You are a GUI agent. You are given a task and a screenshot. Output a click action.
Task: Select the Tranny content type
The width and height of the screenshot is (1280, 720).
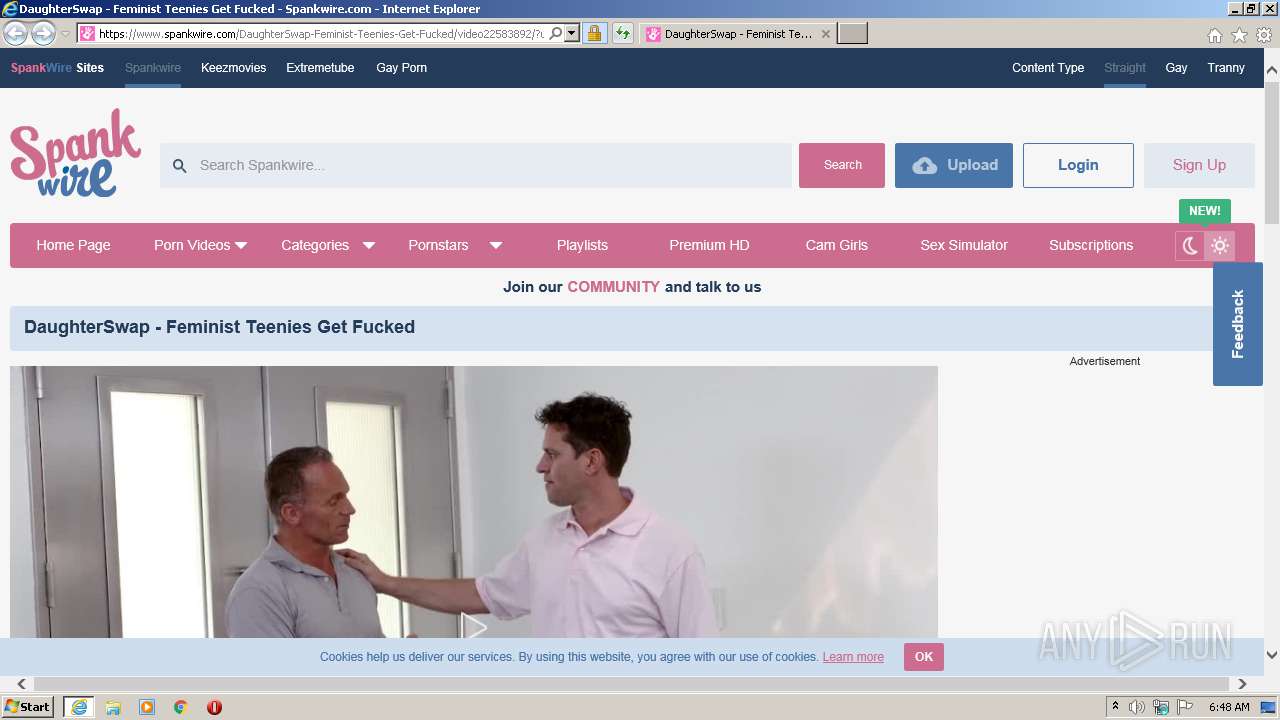(x=1226, y=68)
